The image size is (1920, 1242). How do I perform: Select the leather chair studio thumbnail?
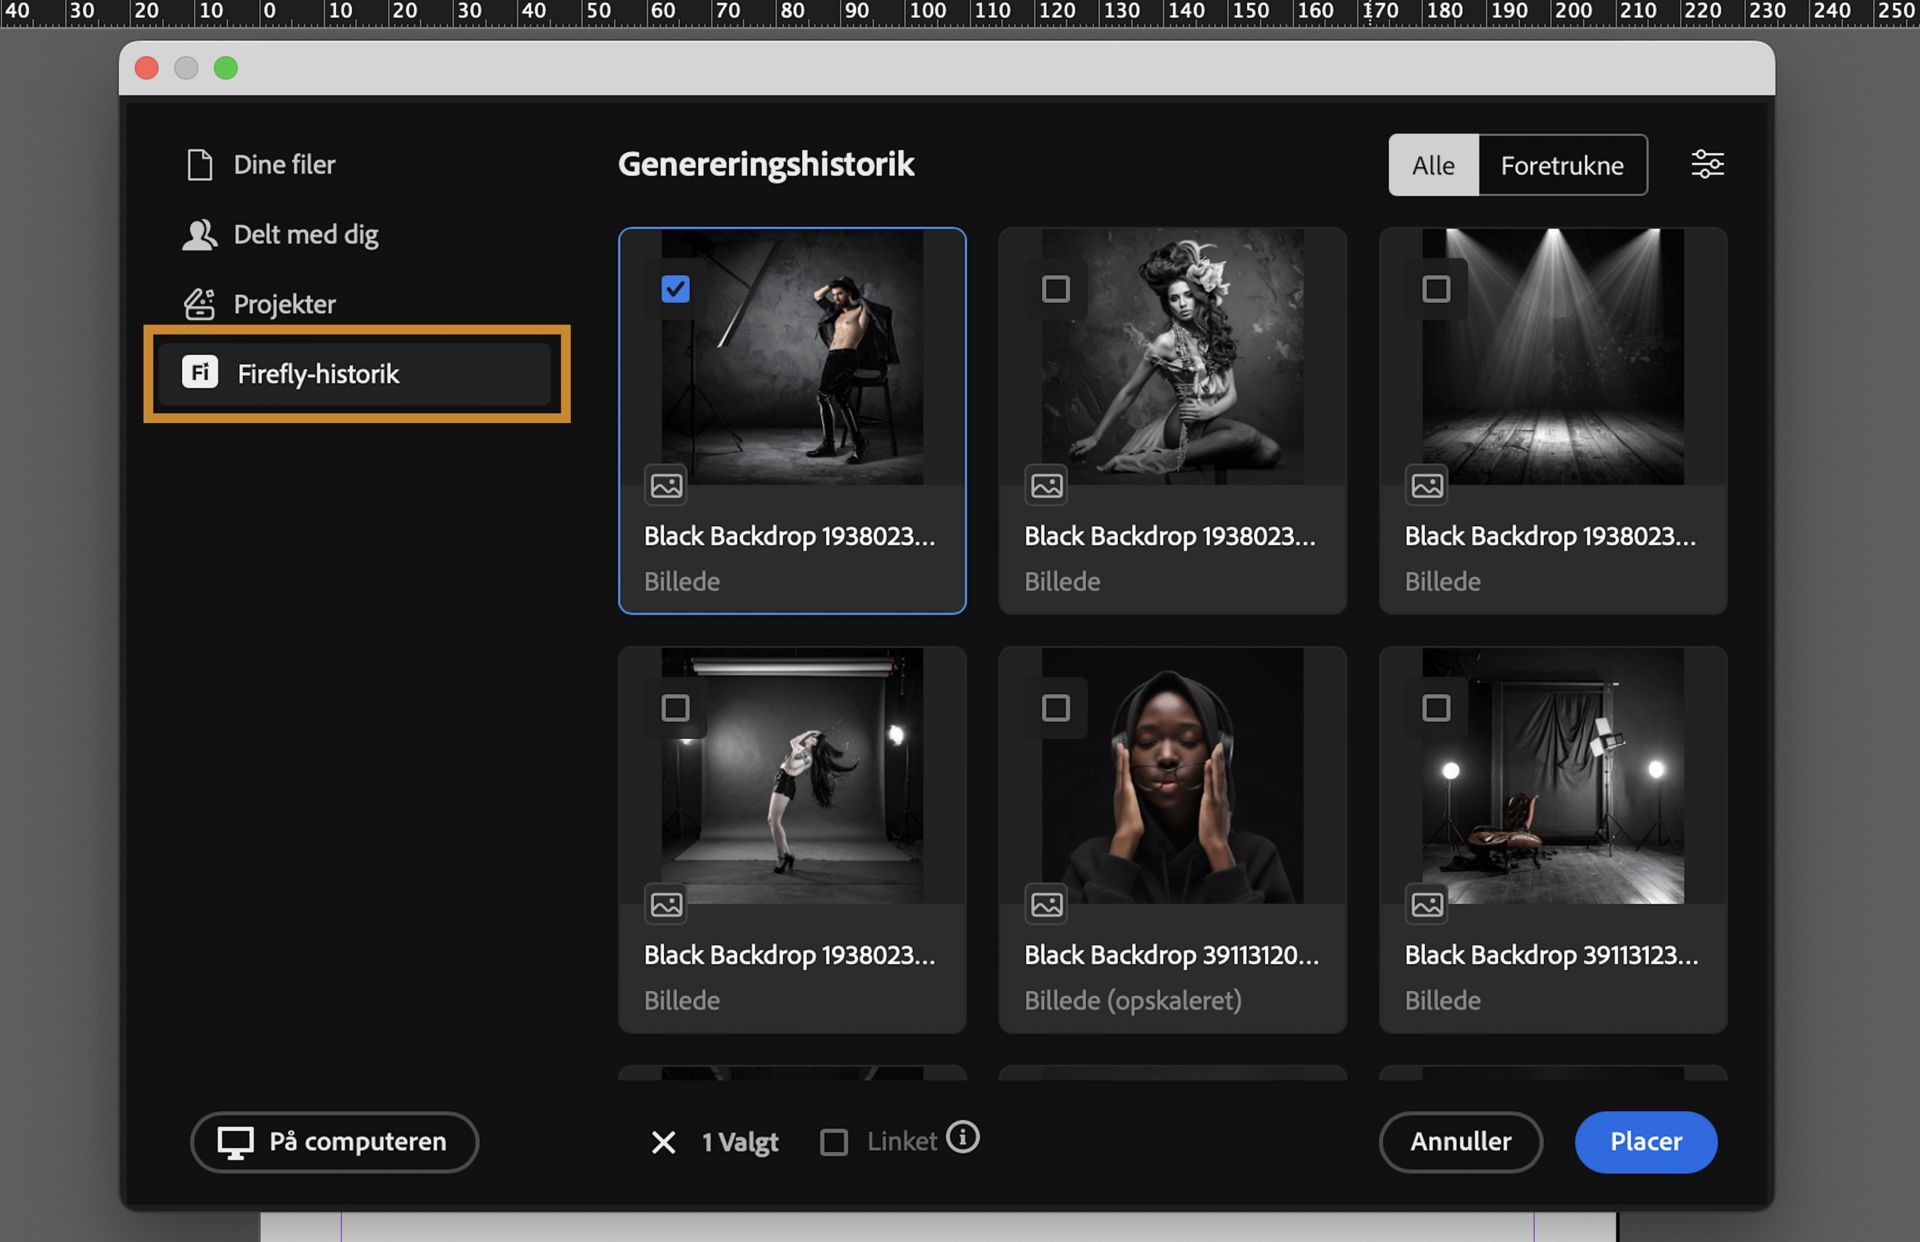[1552, 776]
